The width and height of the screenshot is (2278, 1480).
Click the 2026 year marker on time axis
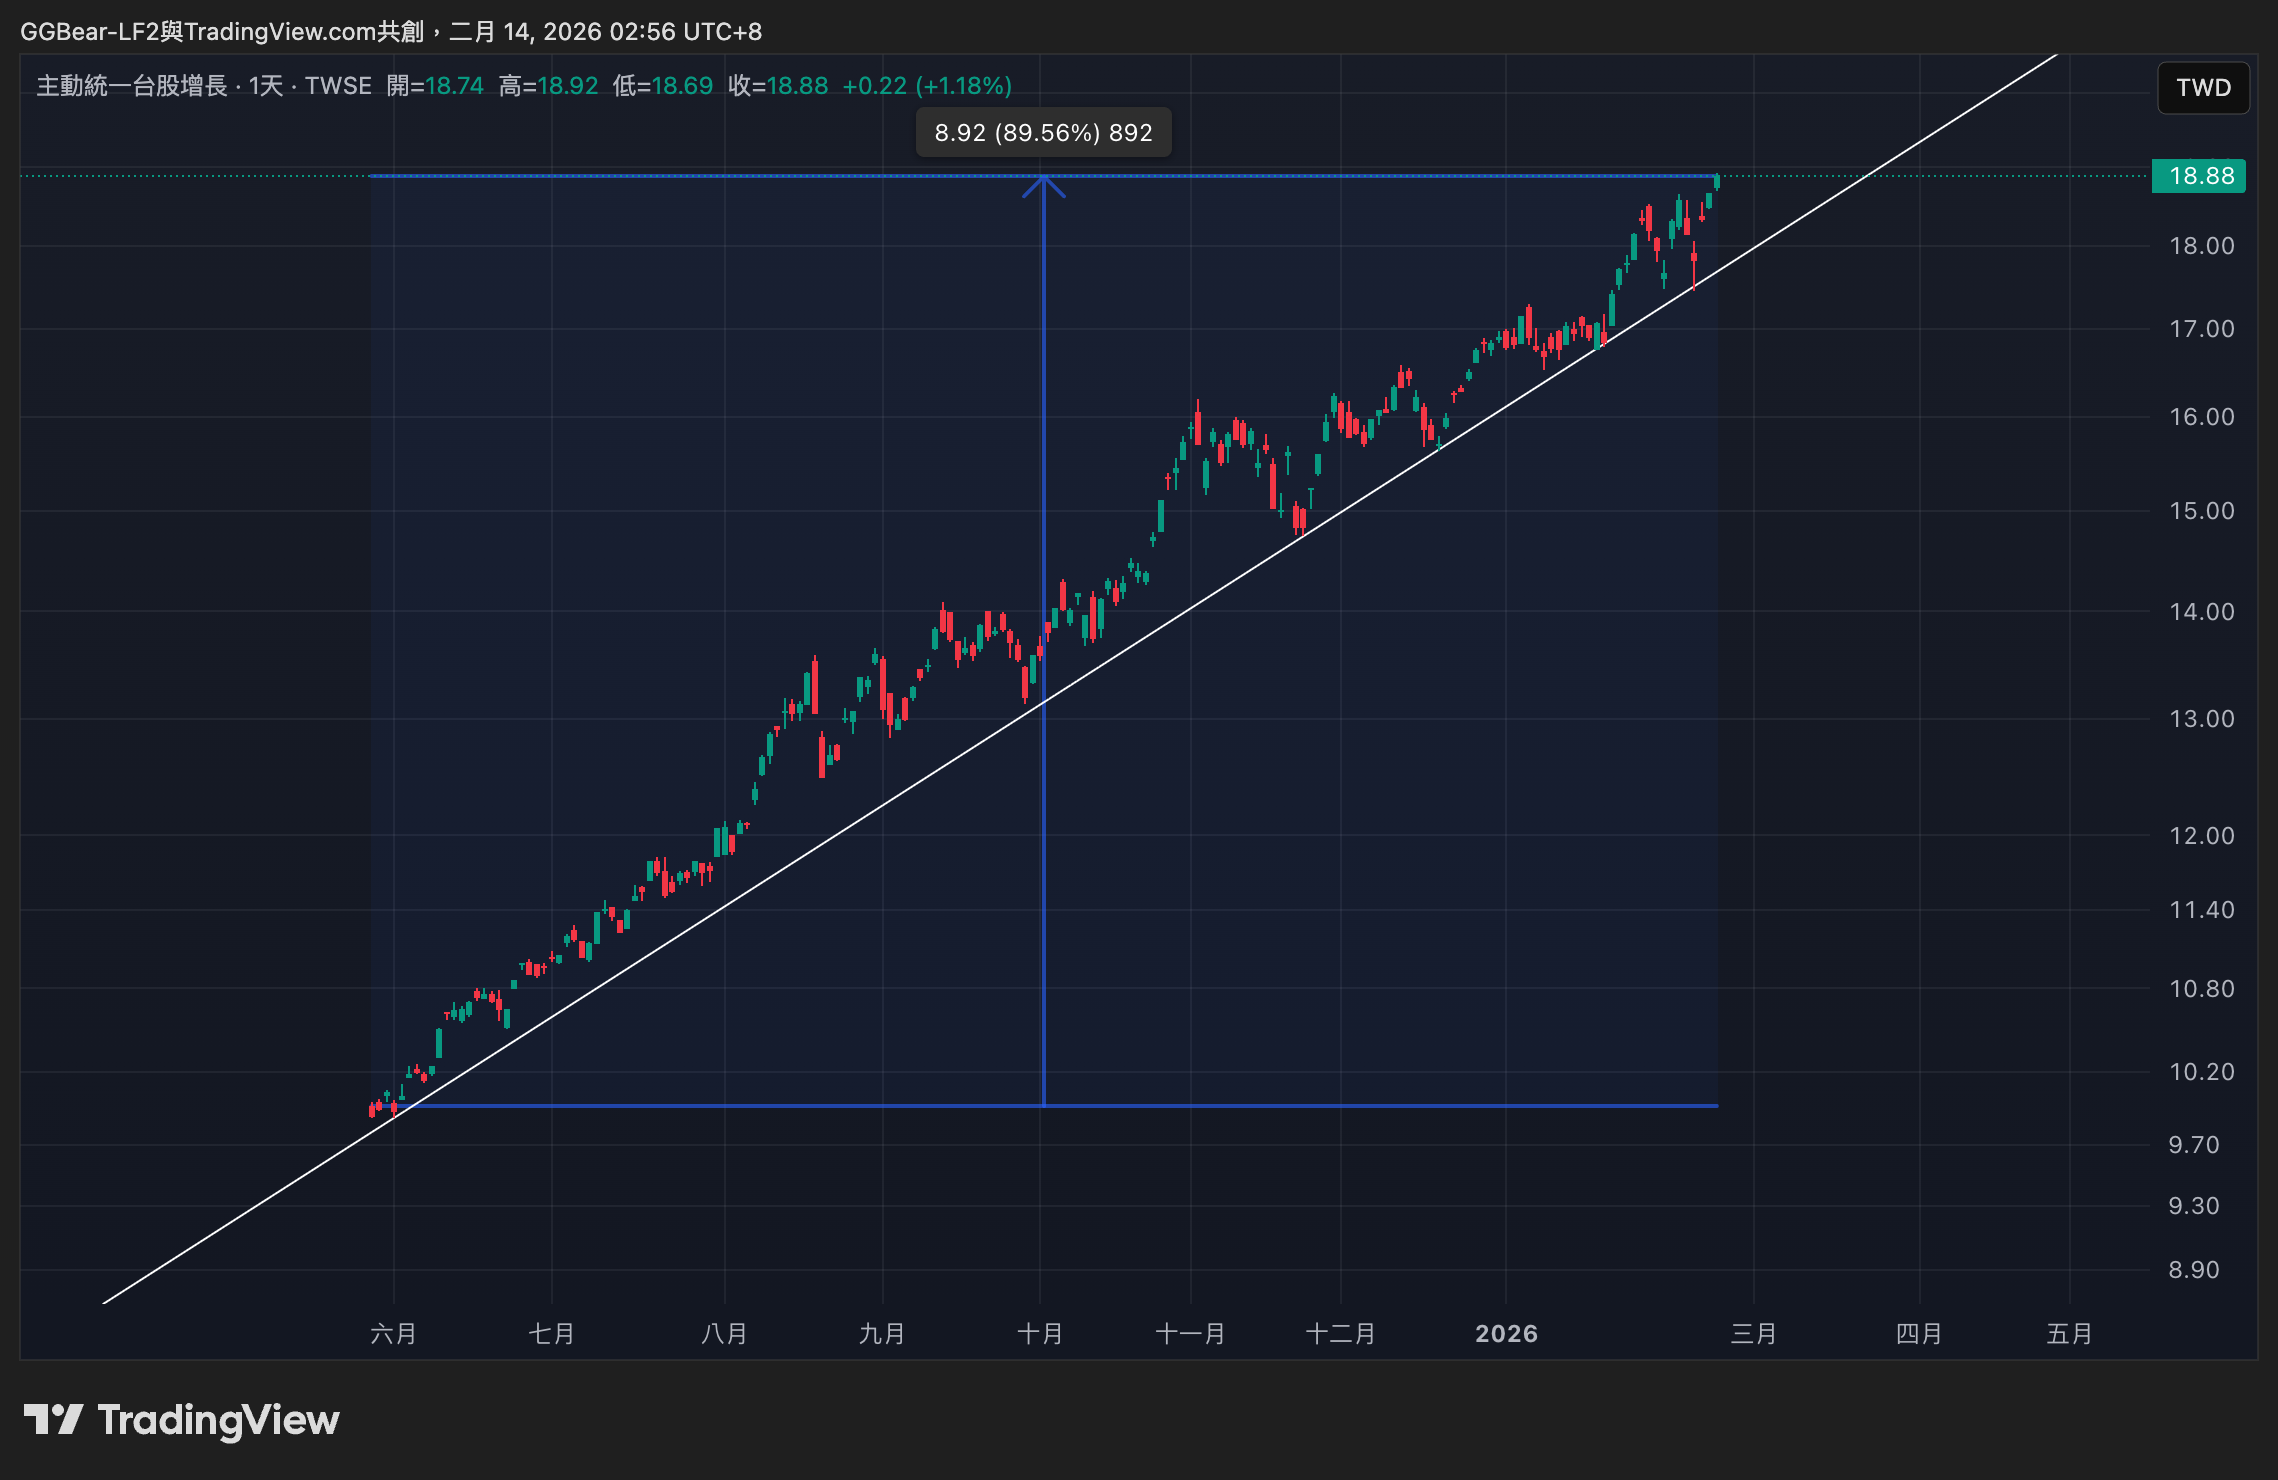1506,1333
